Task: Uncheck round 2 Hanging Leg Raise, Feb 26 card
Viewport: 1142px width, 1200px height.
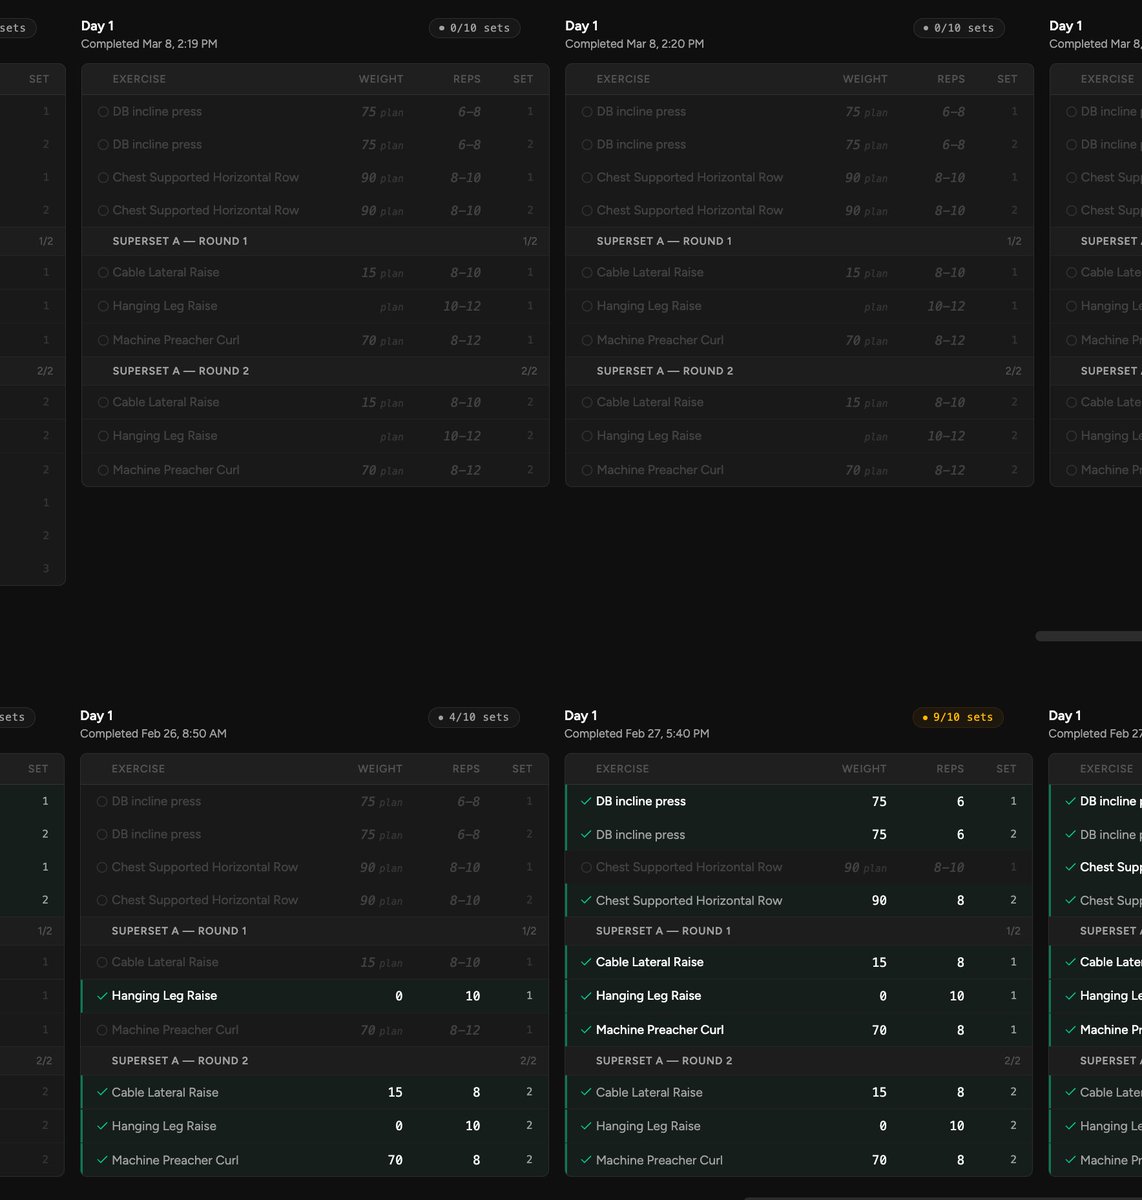Action: [x=102, y=1126]
